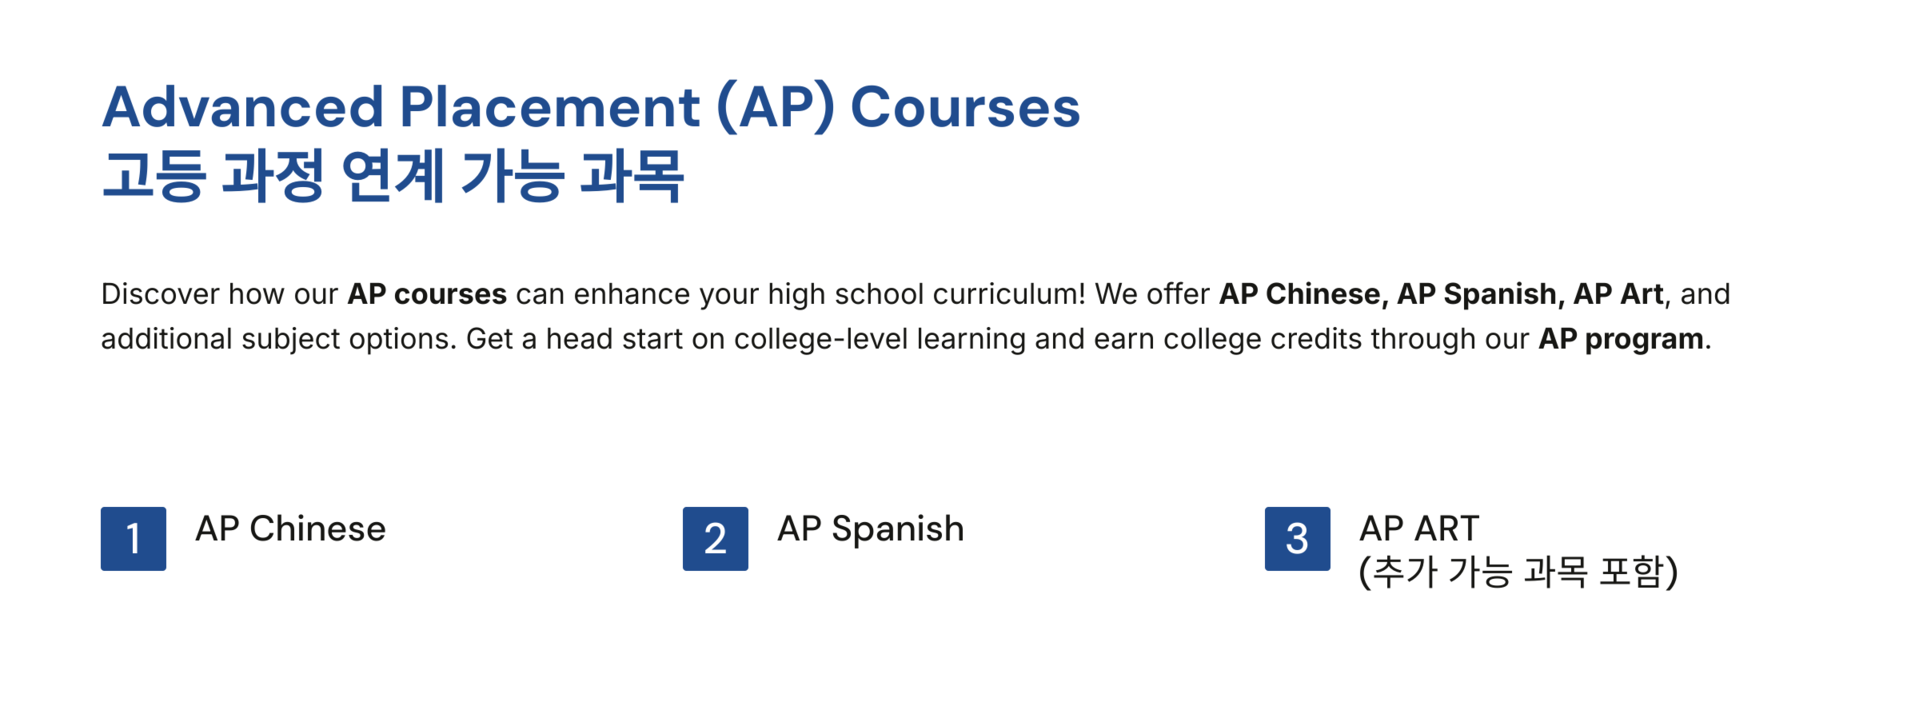Click bold 'AP courses' in the paragraph
1919x702 pixels.
pos(427,294)
